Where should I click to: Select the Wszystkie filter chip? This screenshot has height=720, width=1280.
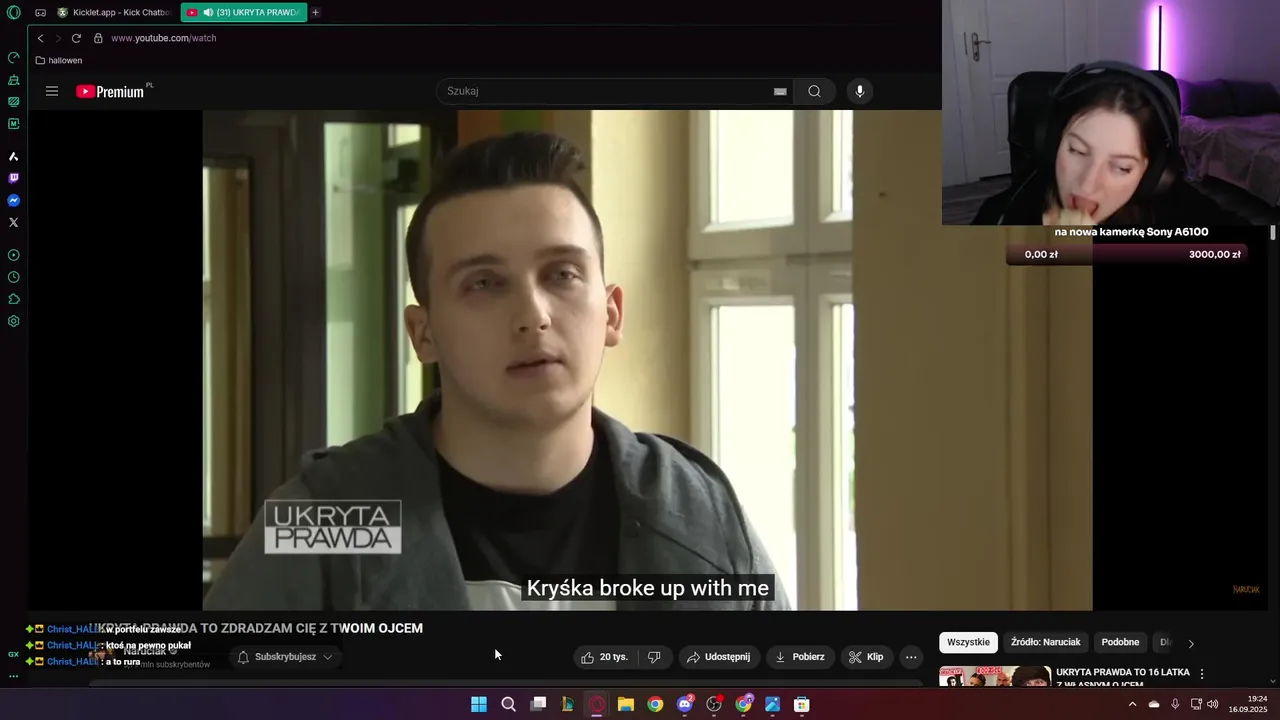coord(968,642)
